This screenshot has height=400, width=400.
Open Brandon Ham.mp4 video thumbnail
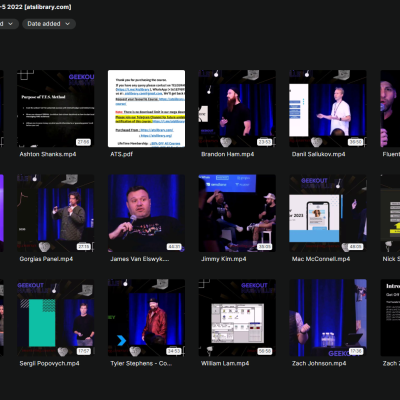[237, 108]
